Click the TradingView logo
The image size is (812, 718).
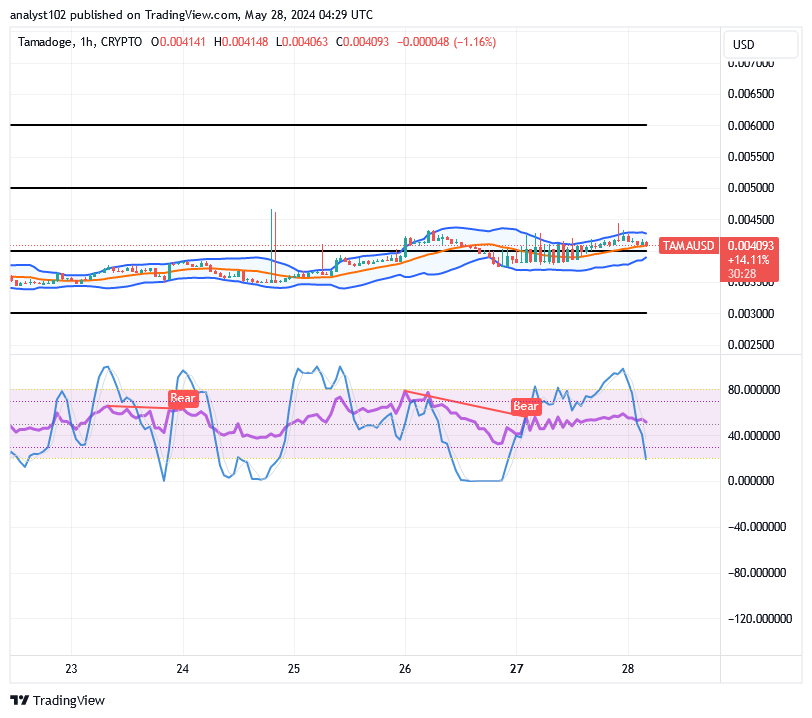57,700
